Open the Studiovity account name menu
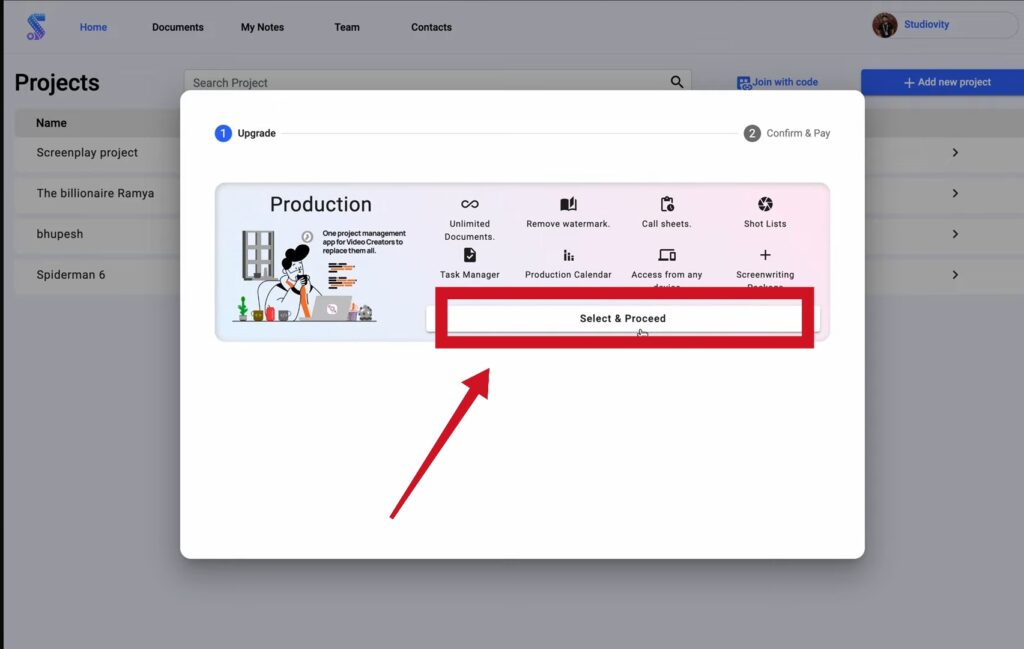The image size is (1024, 649). tap(926, 25)
